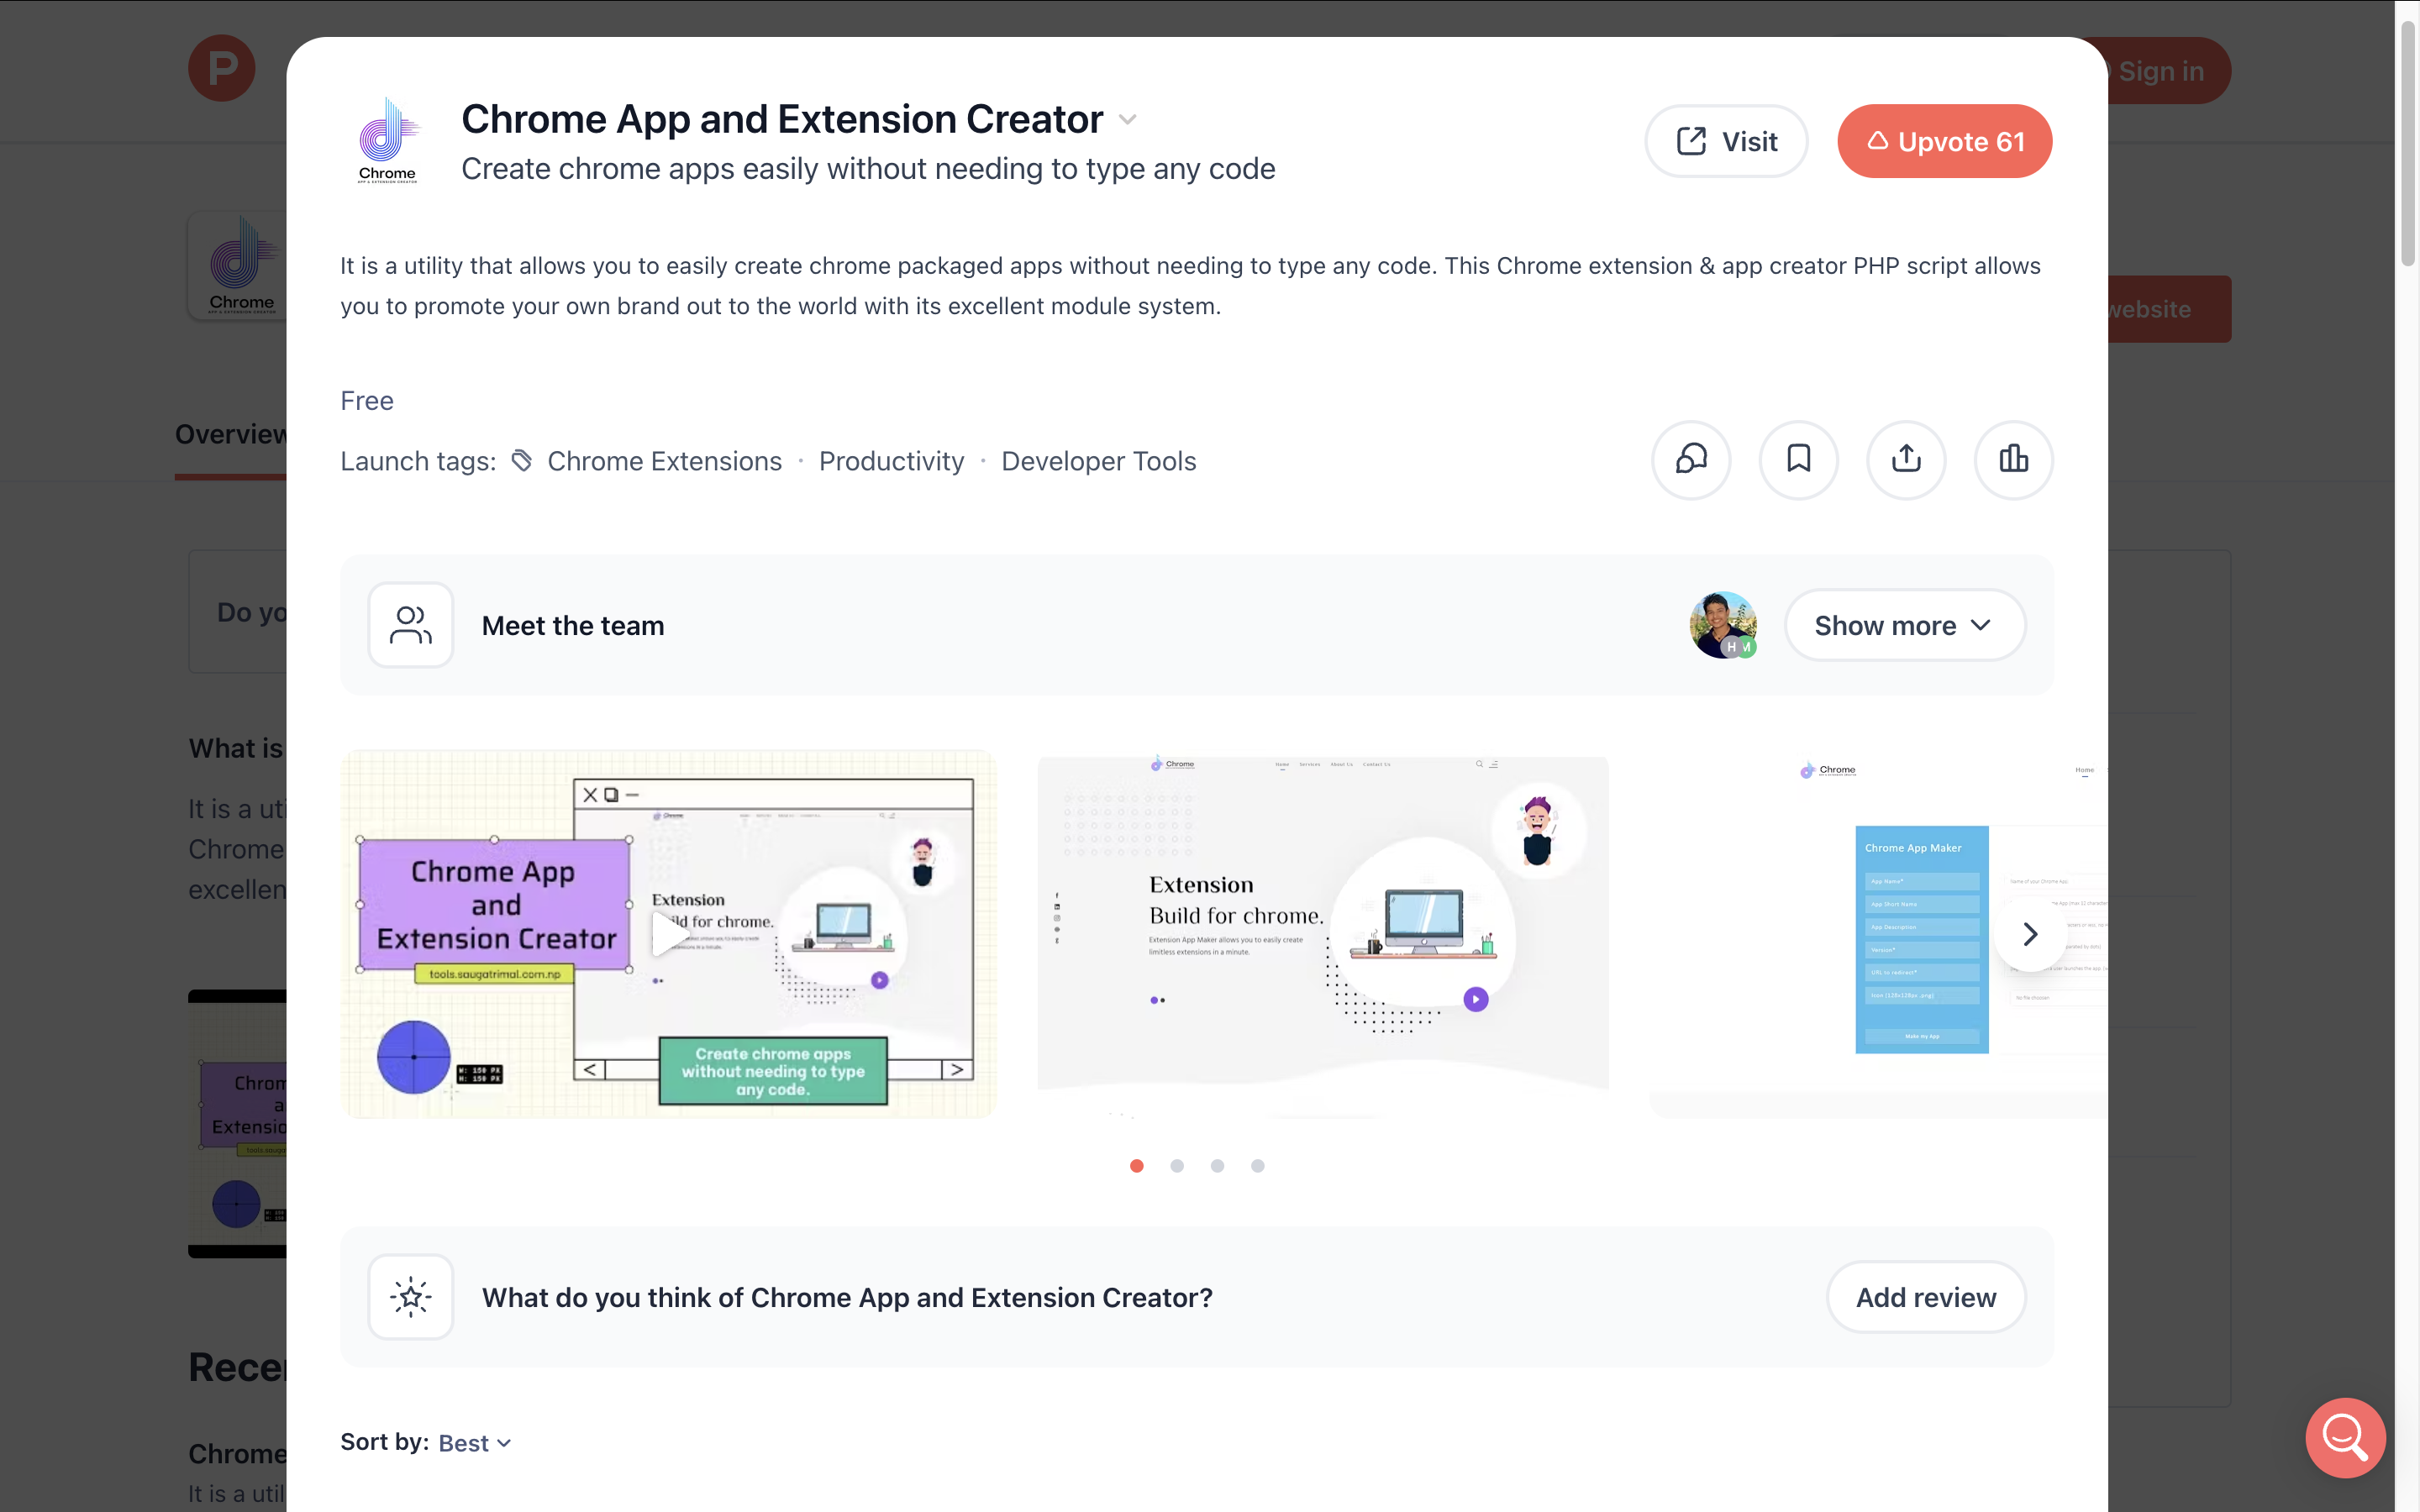2420x1512 pixels.
Task: Share the launch using the share icon
Action: click(x=1906, y=459)
